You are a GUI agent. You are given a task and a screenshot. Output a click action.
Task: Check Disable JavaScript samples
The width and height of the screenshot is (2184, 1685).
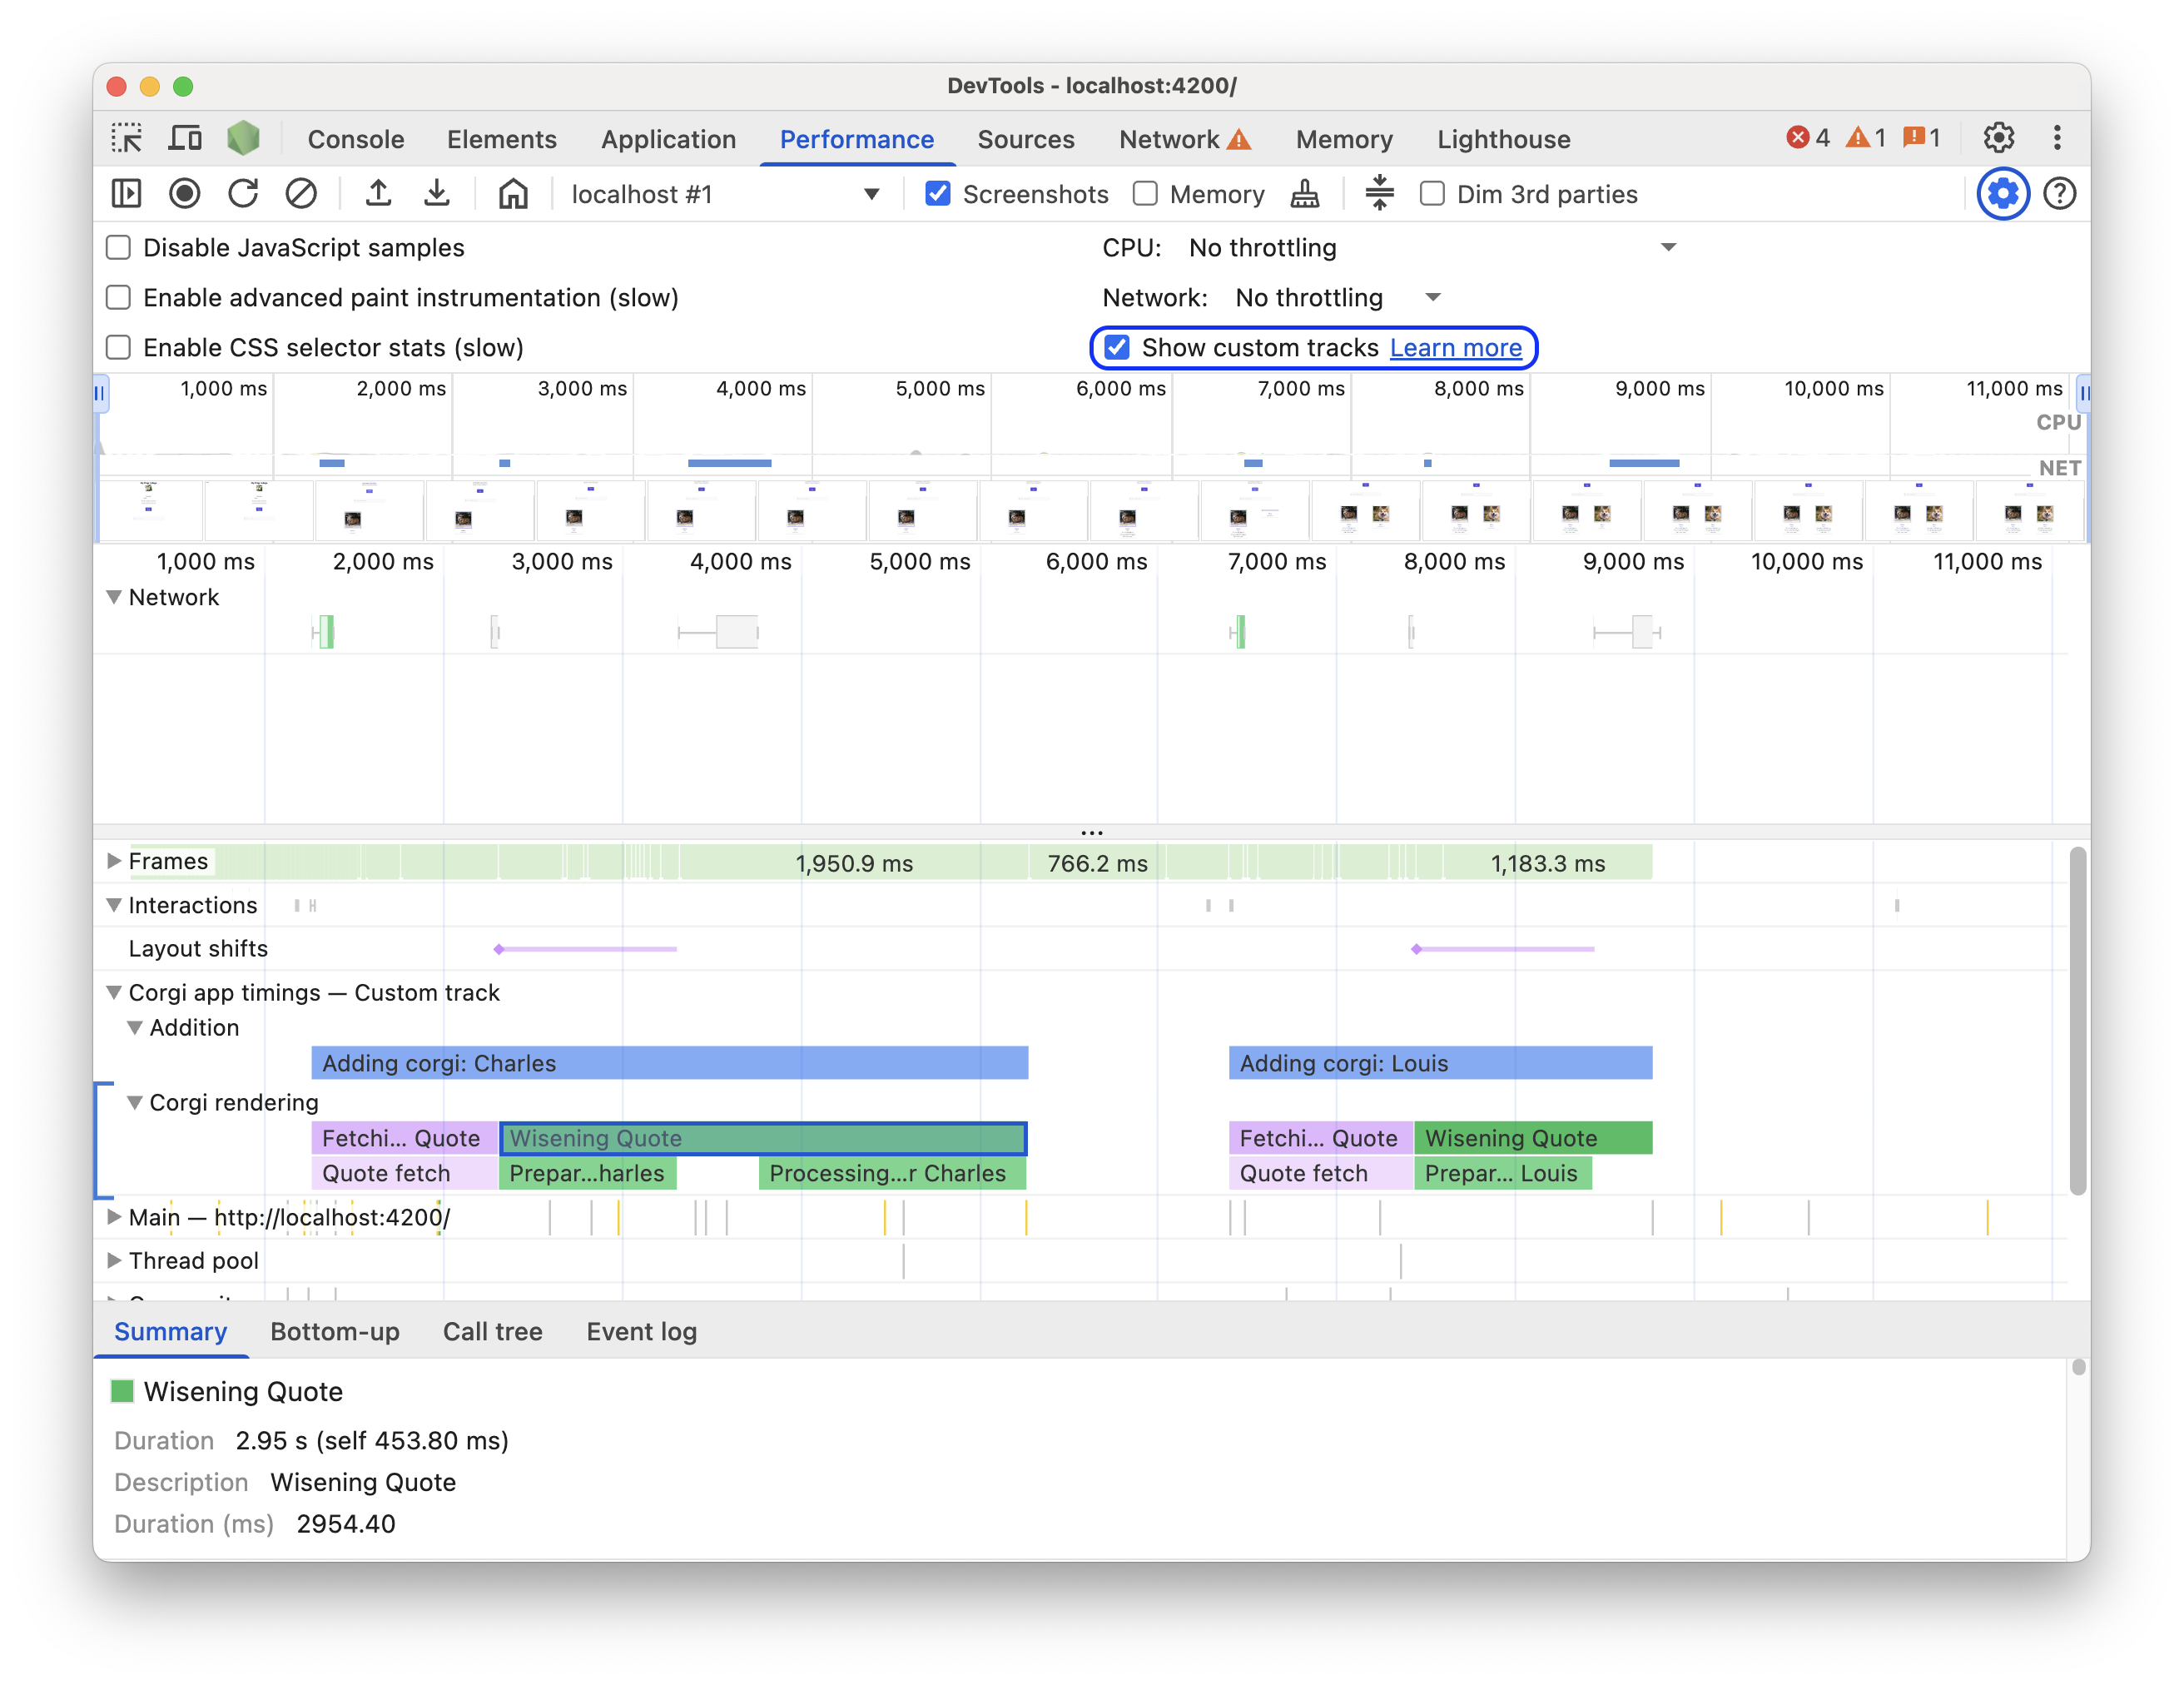coord(118,247)
